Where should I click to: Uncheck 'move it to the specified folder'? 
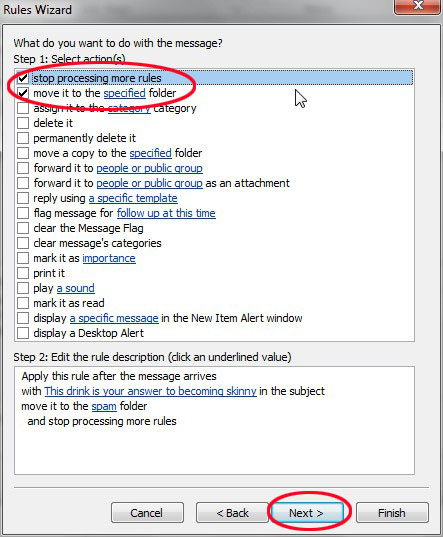(x=23, y=93)
